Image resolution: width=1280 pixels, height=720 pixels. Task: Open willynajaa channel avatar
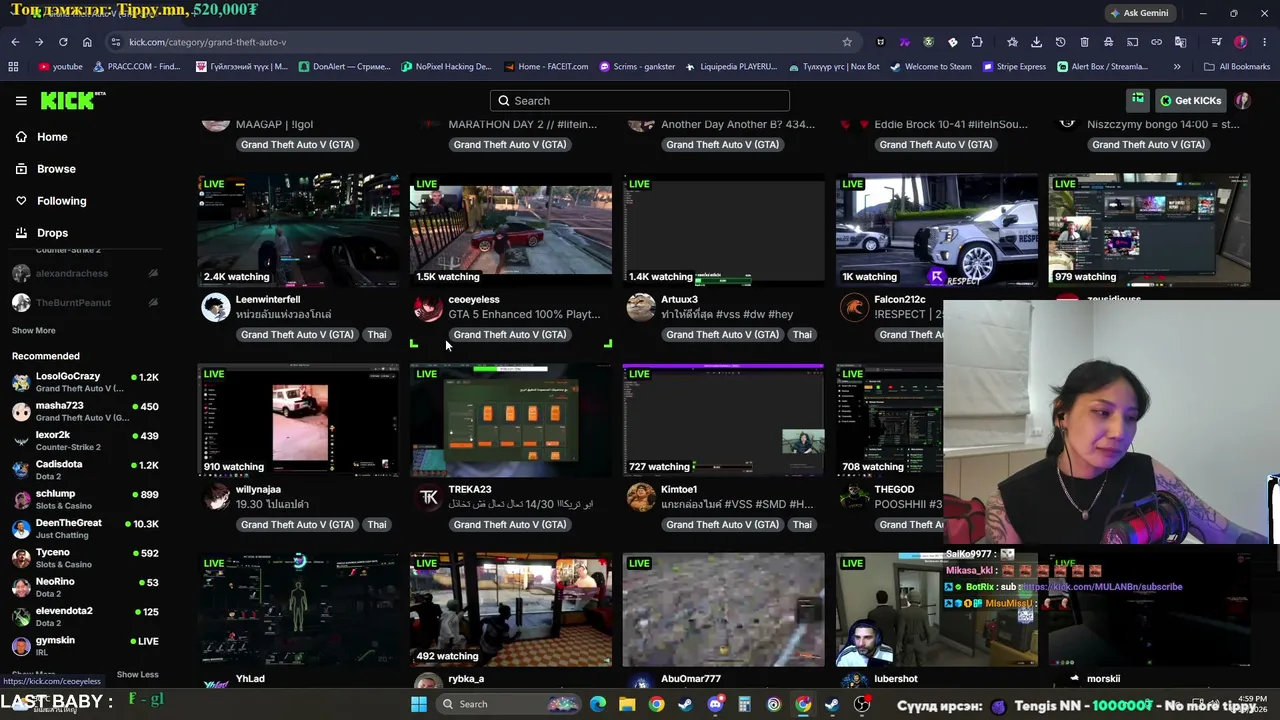coord(215,497)
